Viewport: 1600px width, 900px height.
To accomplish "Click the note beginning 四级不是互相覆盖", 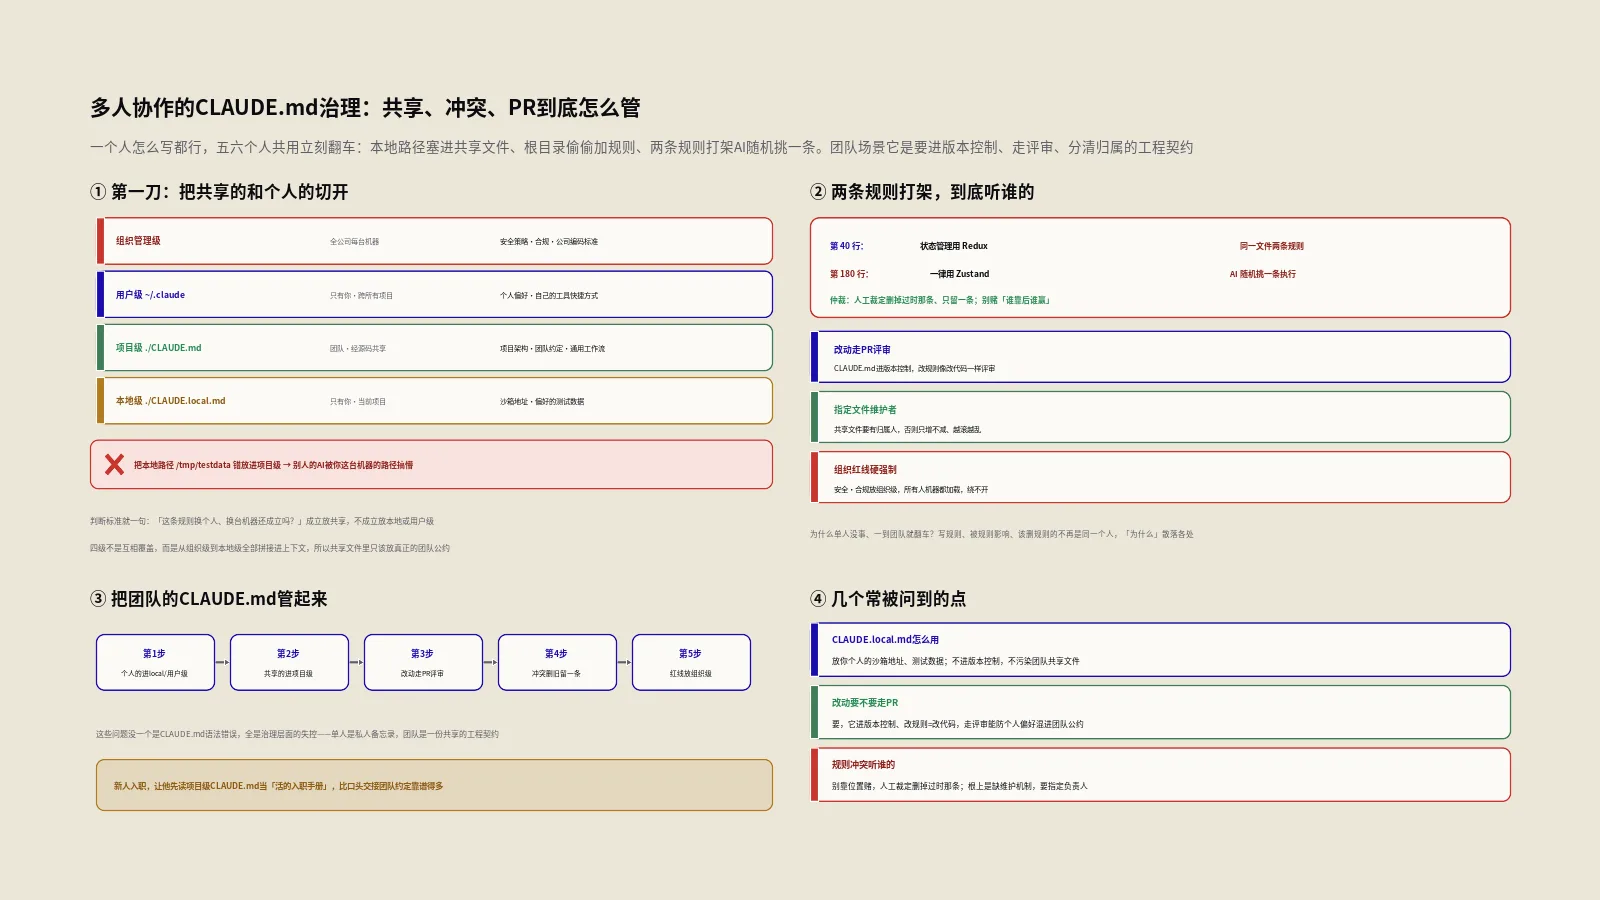I will [x=270, y=548].
